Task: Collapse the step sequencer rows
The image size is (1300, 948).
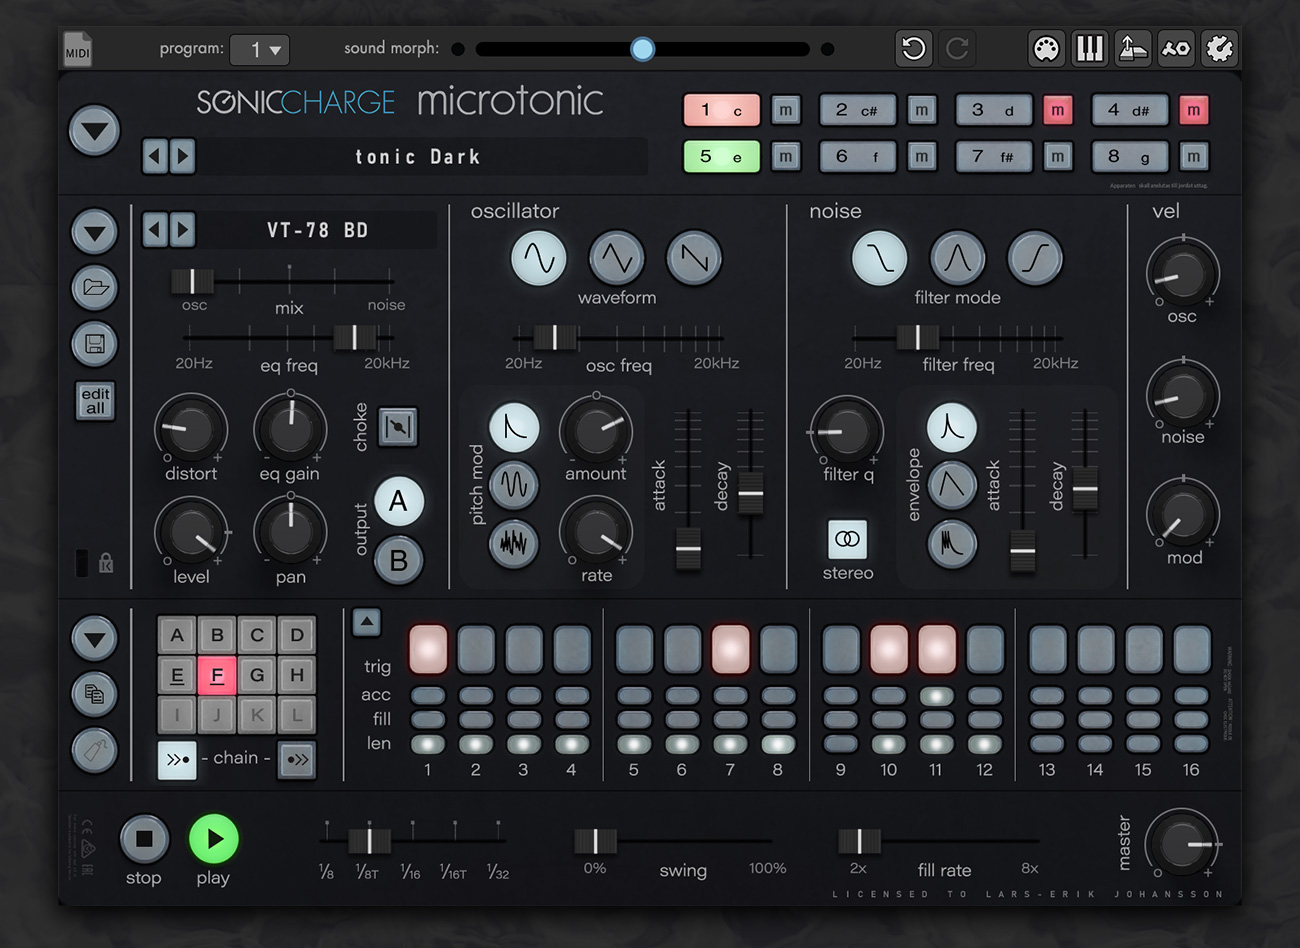Action: pyautogui.click(x=367, y=622)
